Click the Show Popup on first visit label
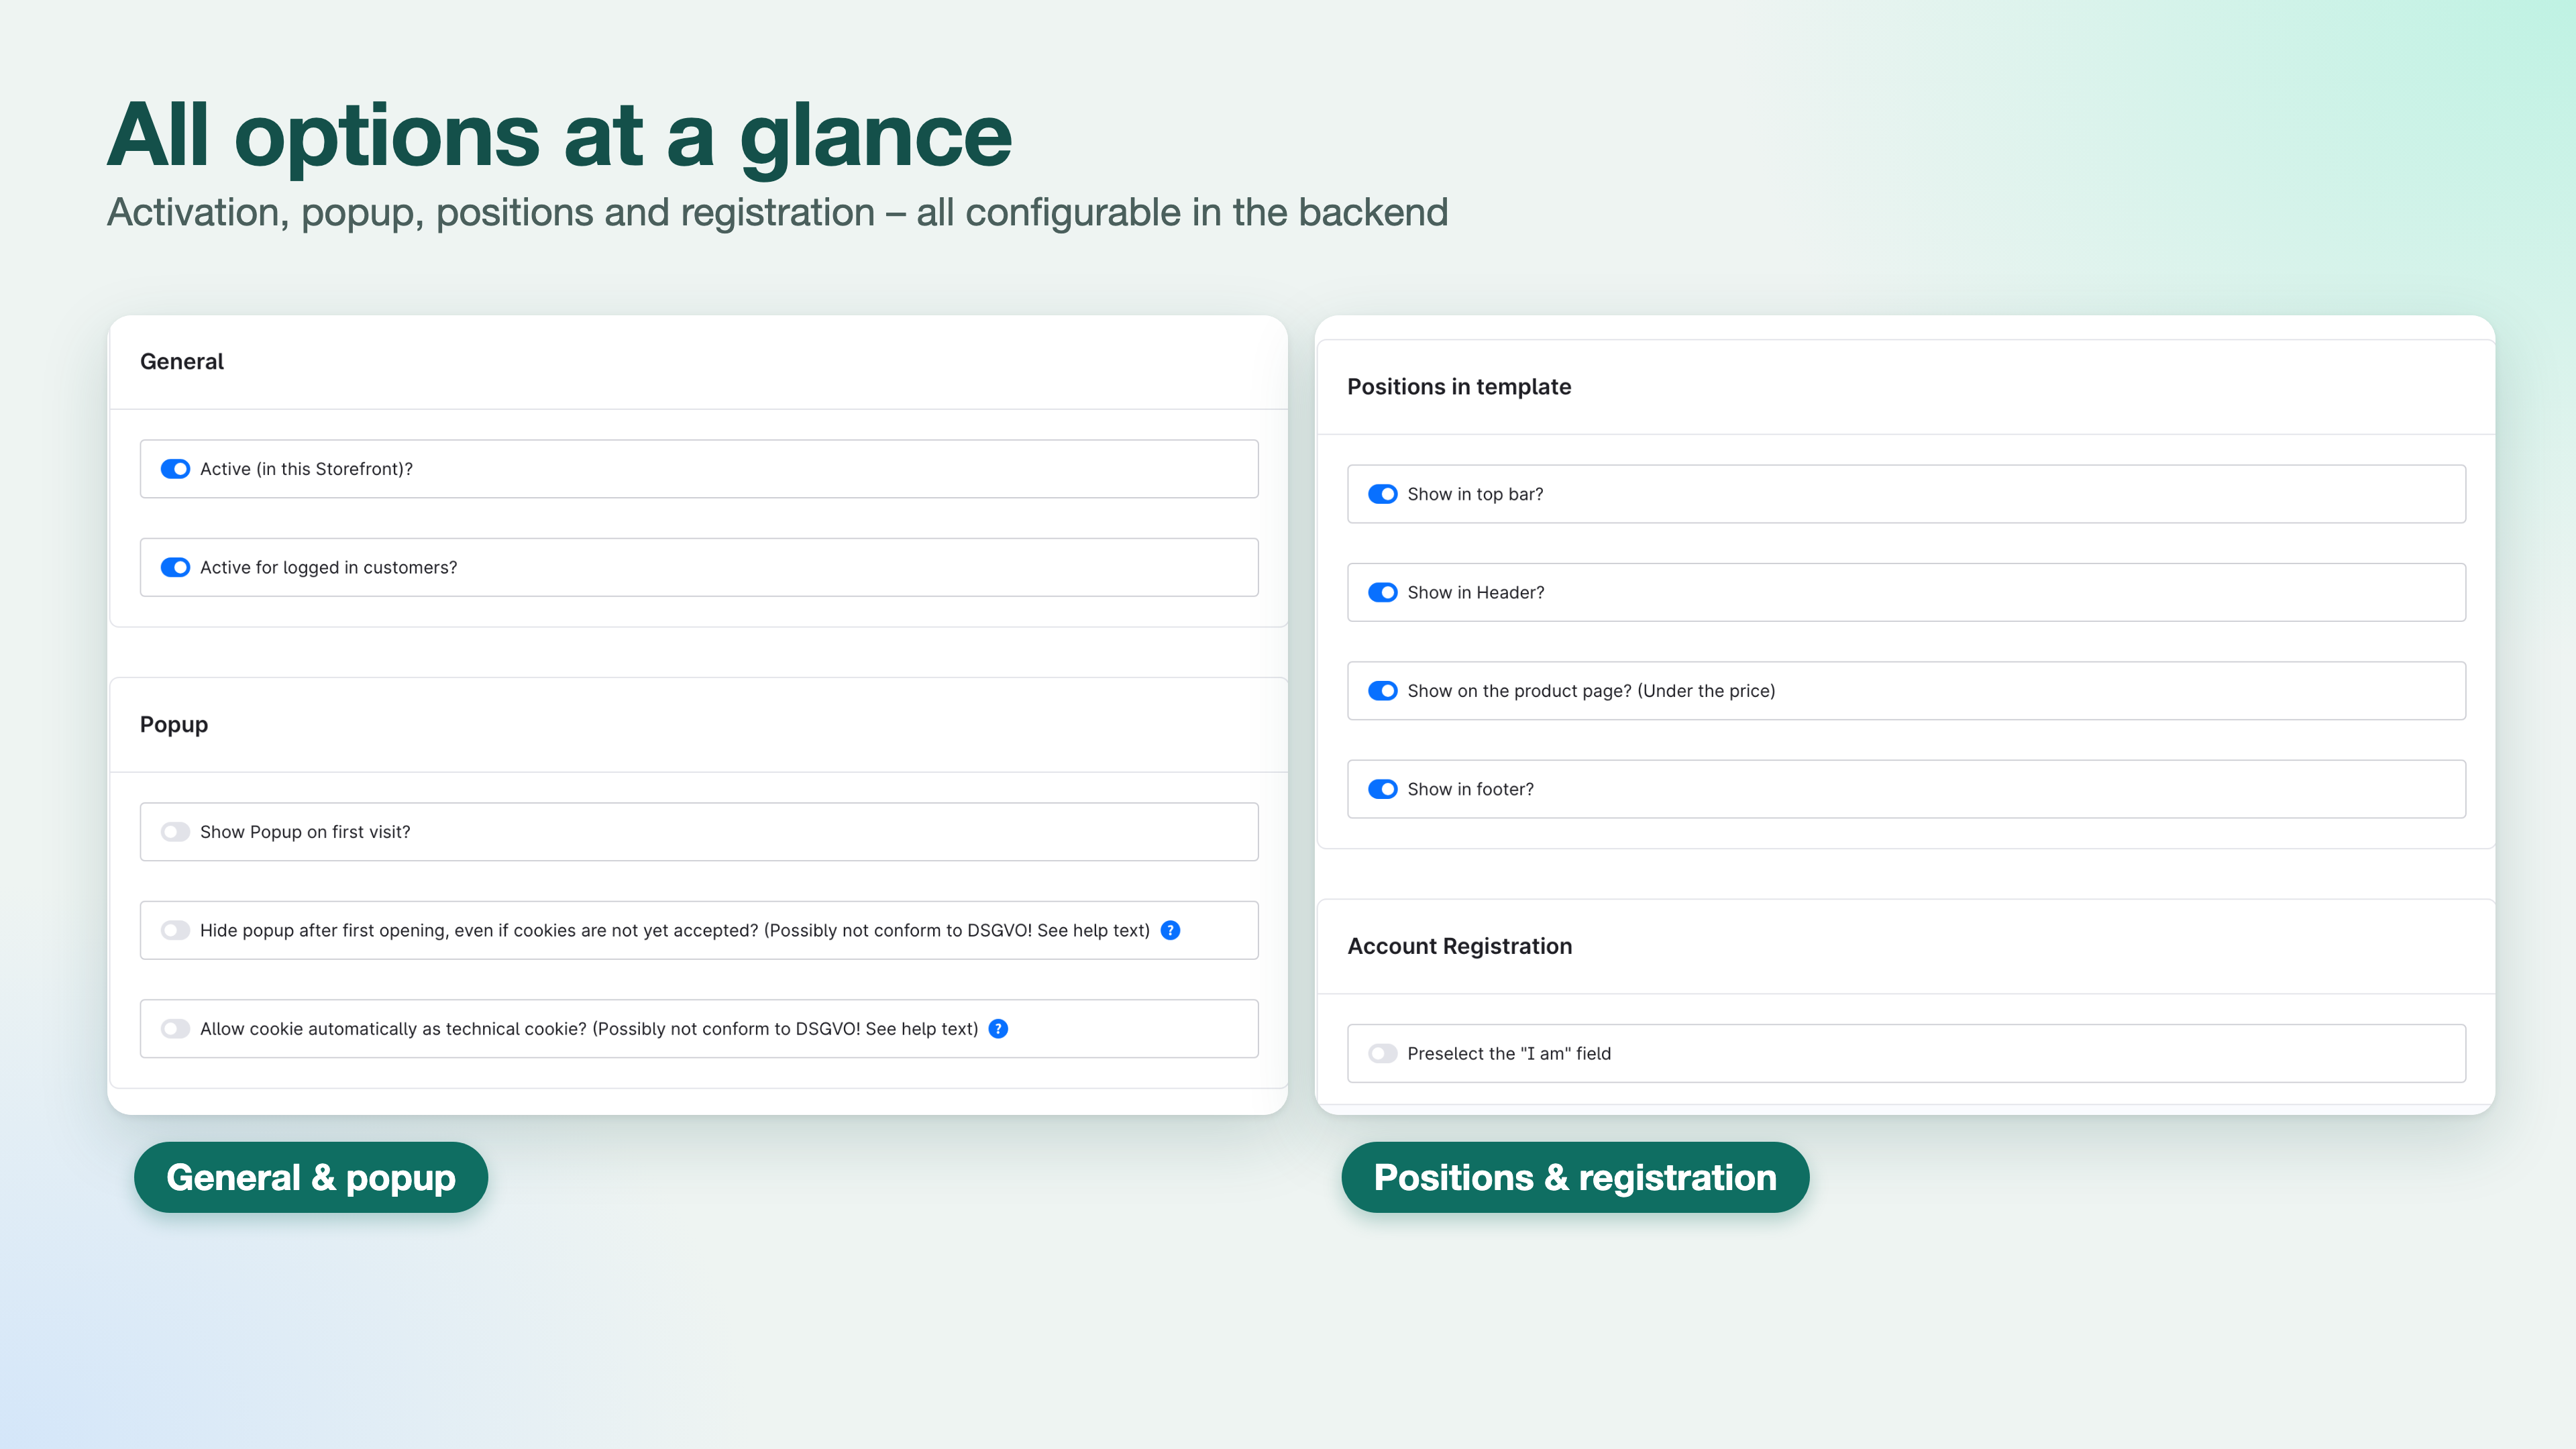The image size is (2576, 1449). click(x=305, y=832)
